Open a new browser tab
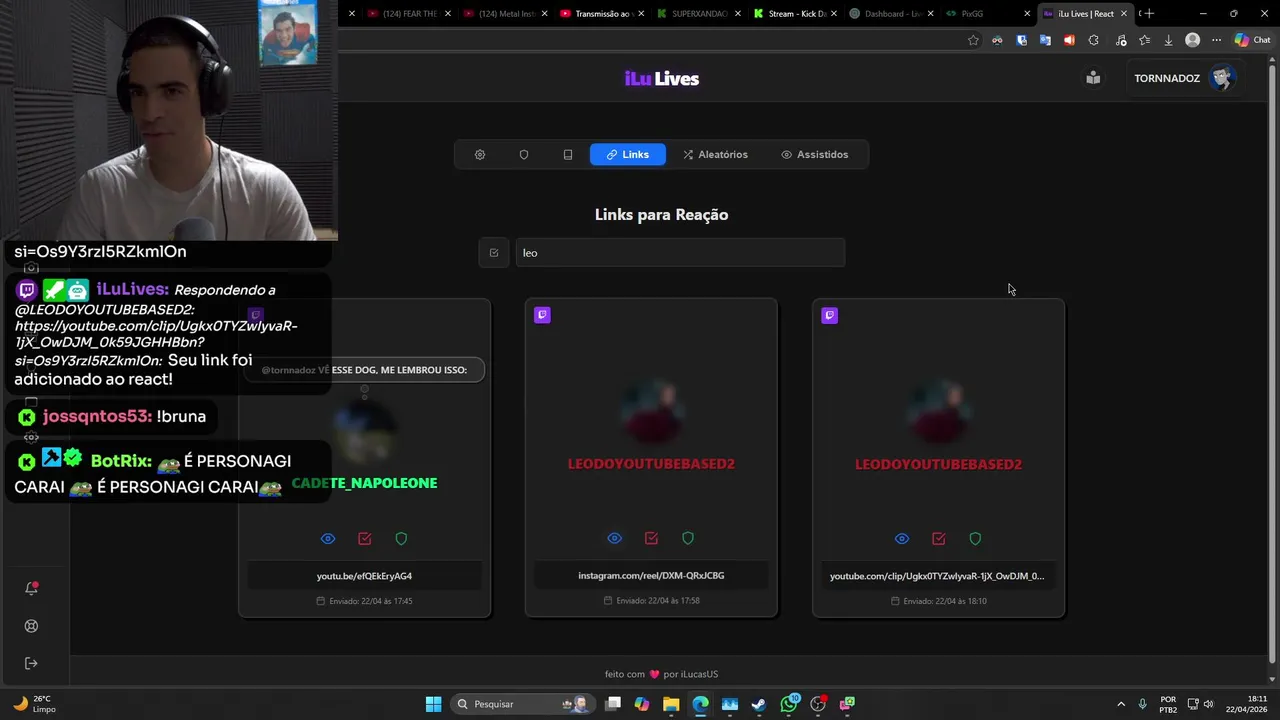The width and height of the screenshot is (1280, 720). coord(1149,14)
